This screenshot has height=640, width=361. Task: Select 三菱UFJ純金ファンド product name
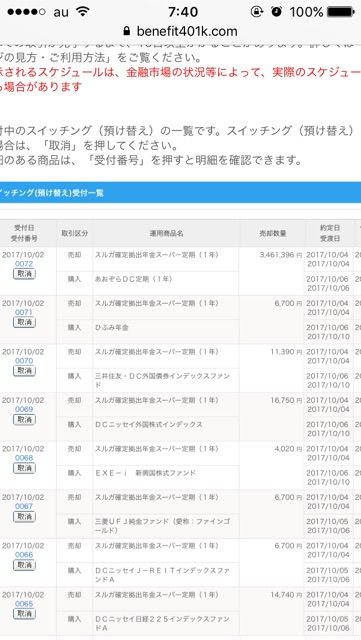(x=162, y=526)
